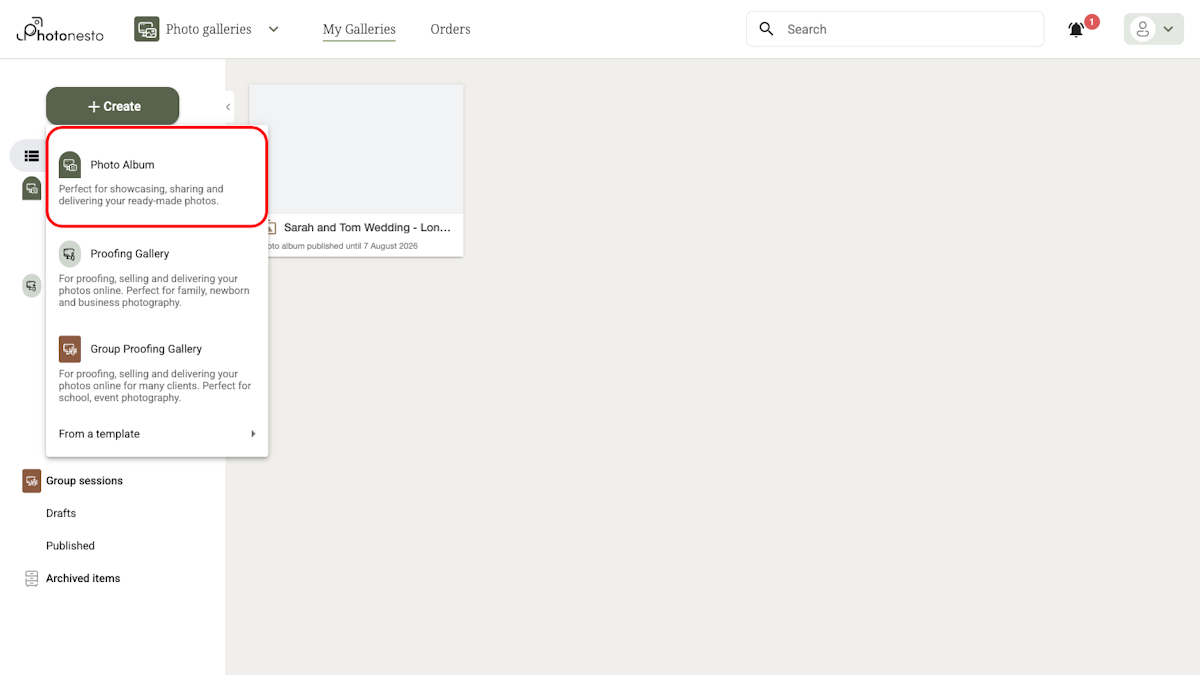Expand the From a template submenu

pyautogui.click(x=157, y=434)
